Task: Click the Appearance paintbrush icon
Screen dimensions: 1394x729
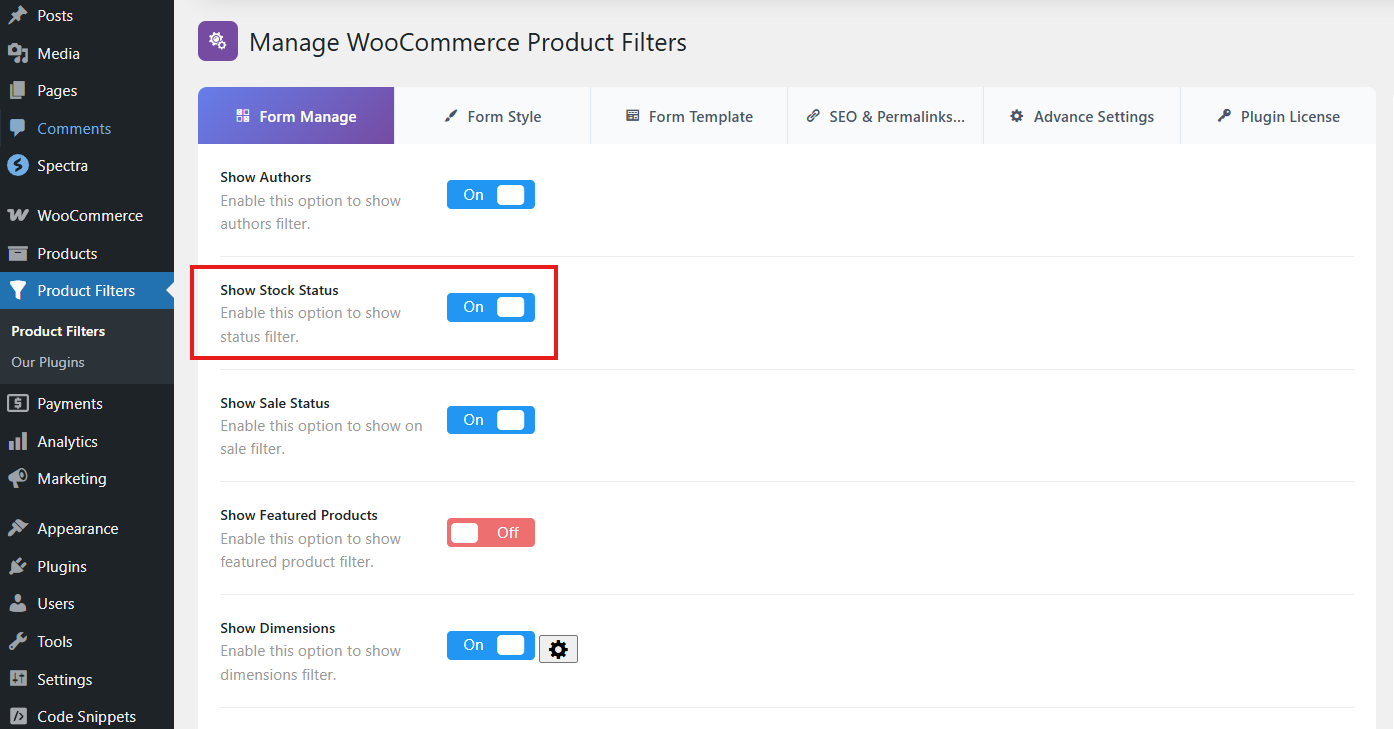Action: [x=17, y=529]
